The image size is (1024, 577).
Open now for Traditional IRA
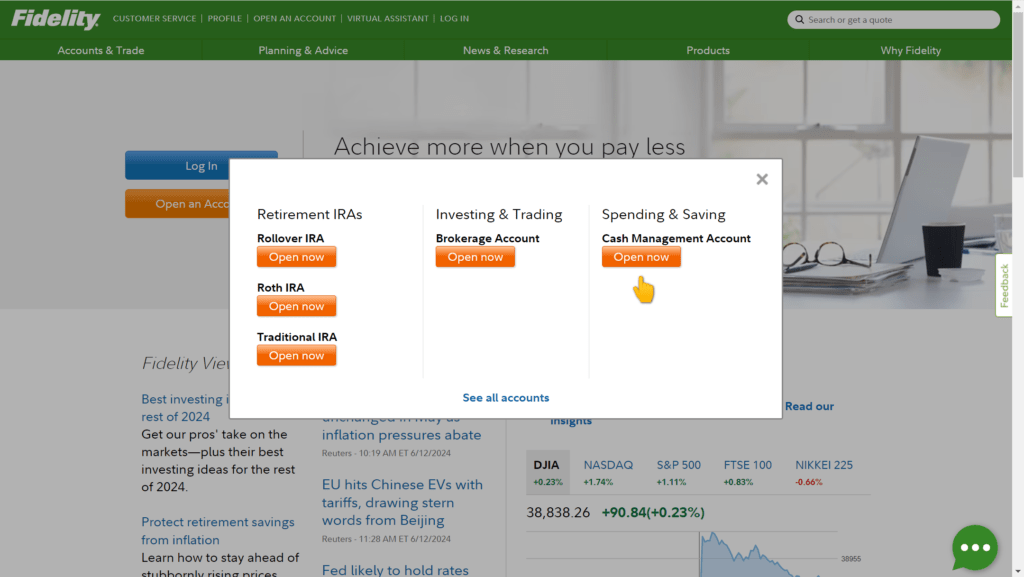click(296, 356)
